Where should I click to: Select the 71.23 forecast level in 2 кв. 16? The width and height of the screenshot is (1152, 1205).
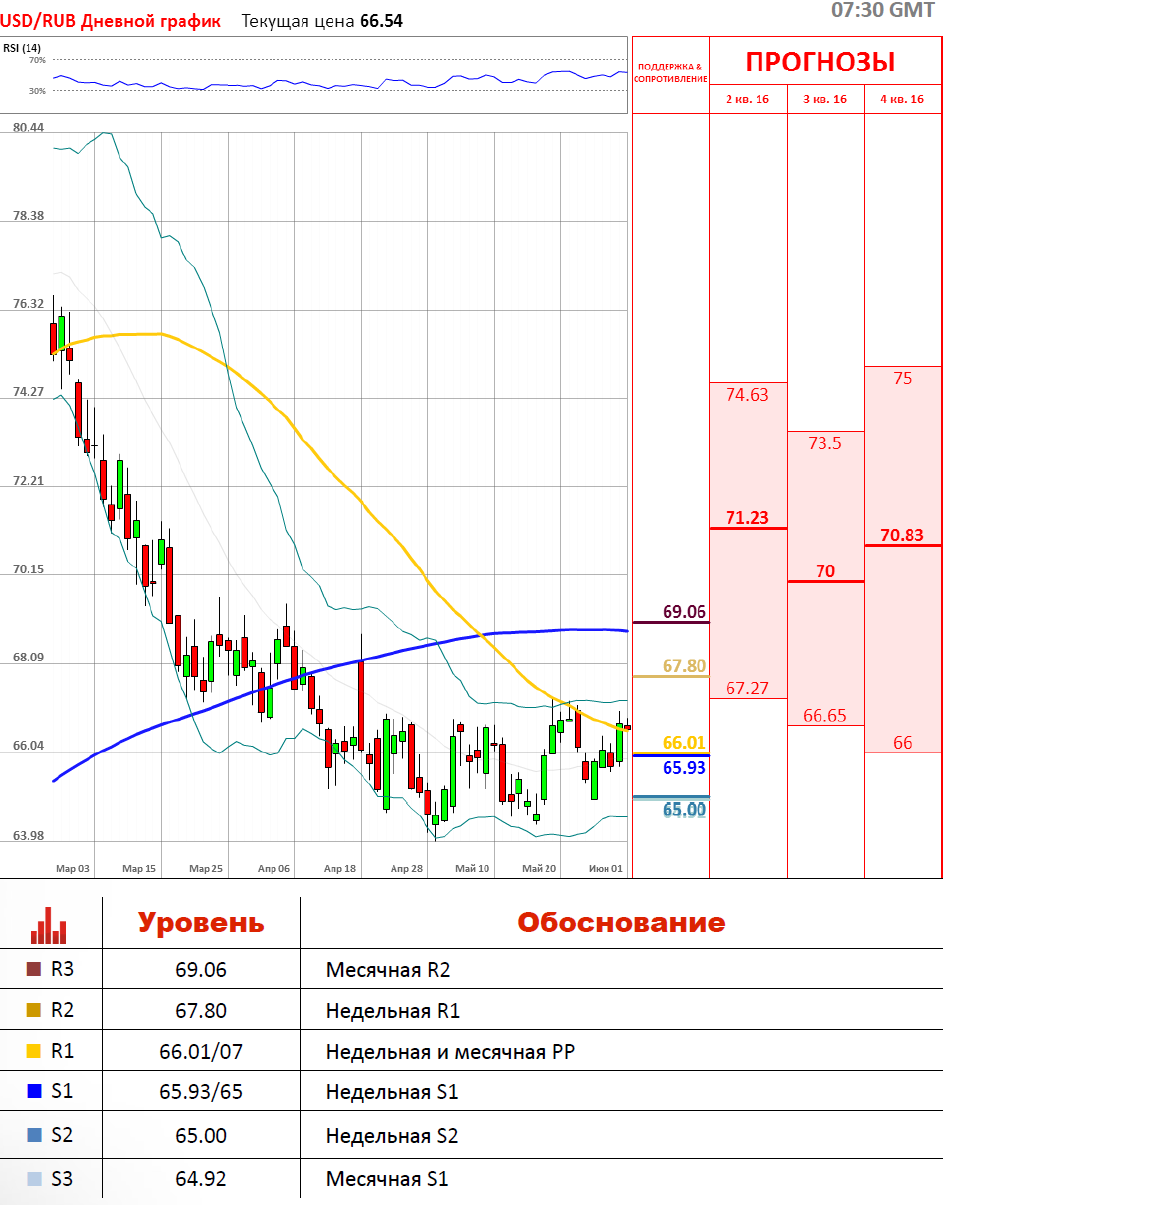pos(747,517)
